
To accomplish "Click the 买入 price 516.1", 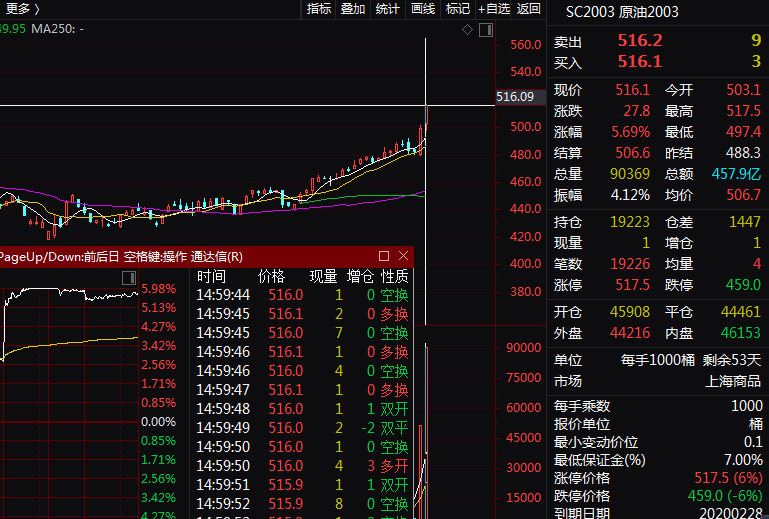I will tap(640, 61).
